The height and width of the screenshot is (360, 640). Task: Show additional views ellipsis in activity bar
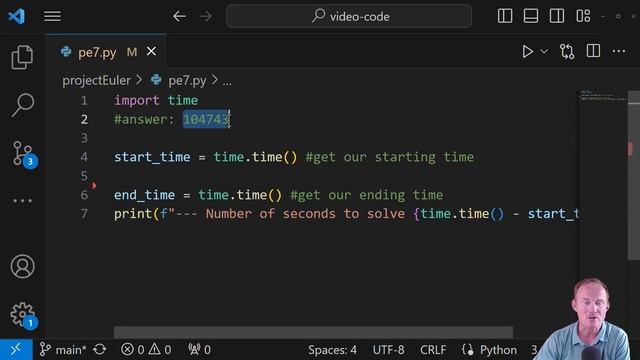tap(22, 201)
